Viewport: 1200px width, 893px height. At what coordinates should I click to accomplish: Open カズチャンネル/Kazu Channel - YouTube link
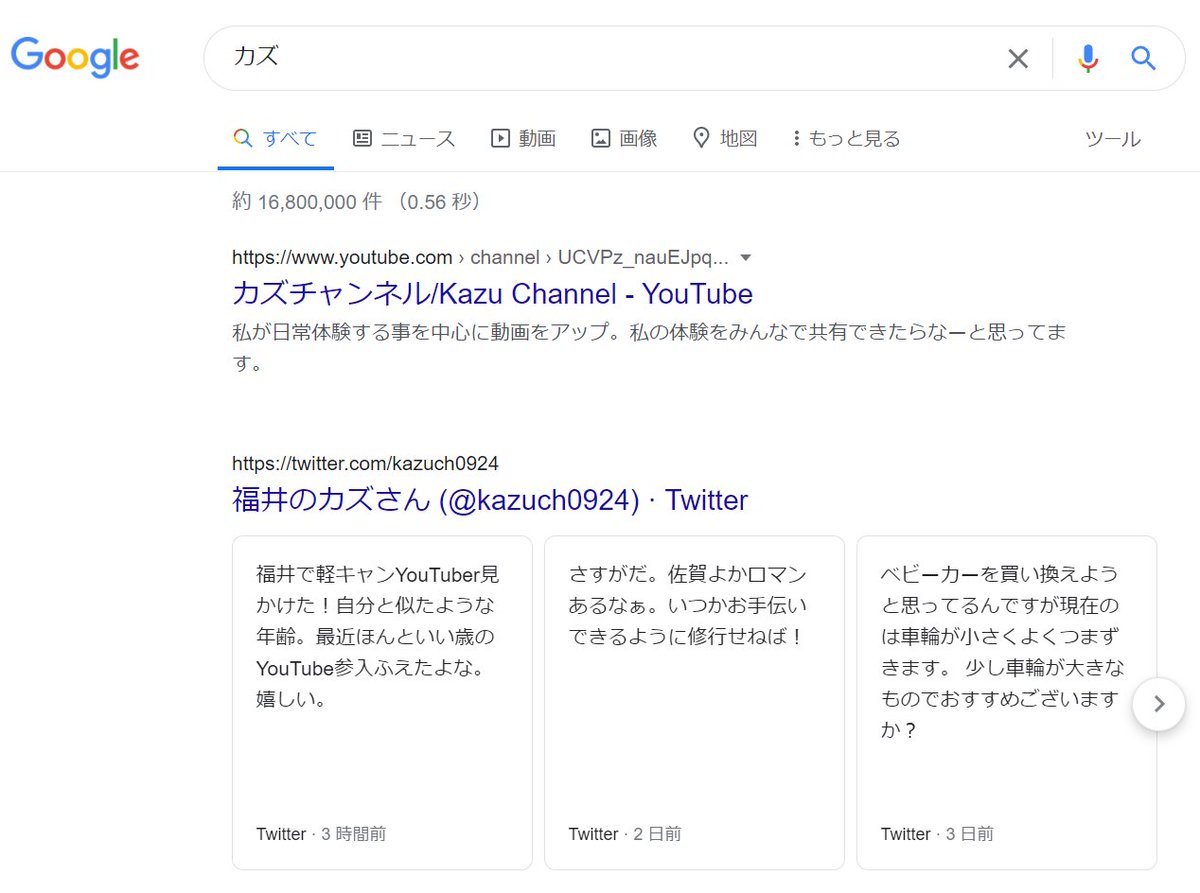[x=492, y=293]
